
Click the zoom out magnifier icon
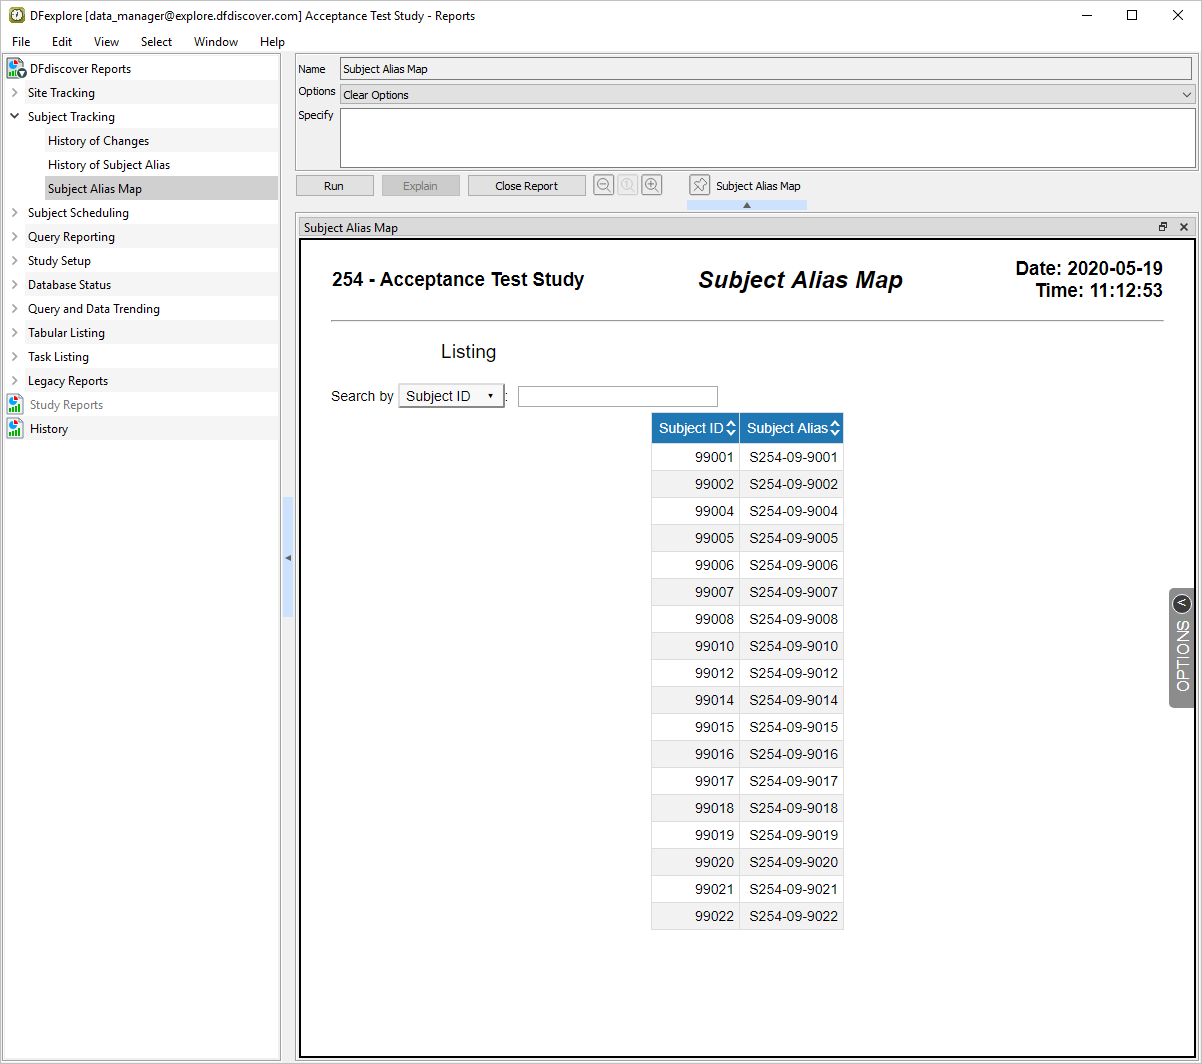[x=603, y=185]
